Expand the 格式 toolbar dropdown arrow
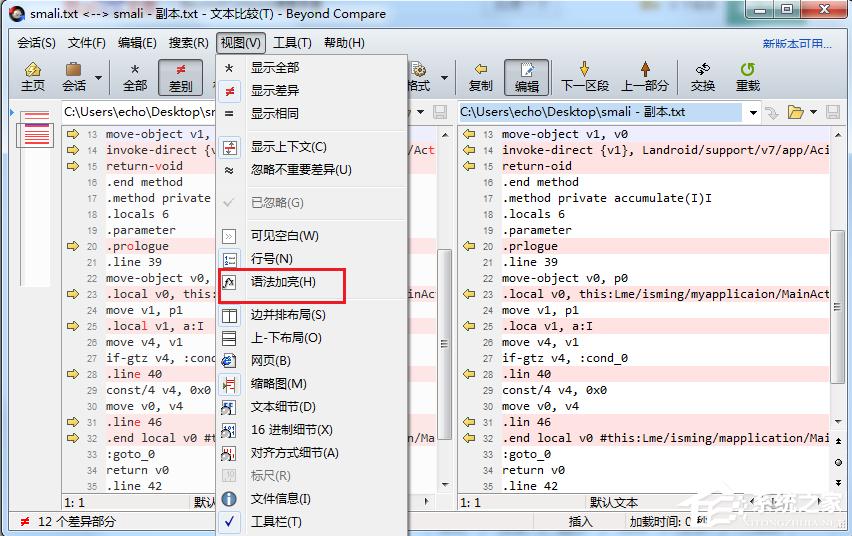The image size is (852, 536). (444, 78)
